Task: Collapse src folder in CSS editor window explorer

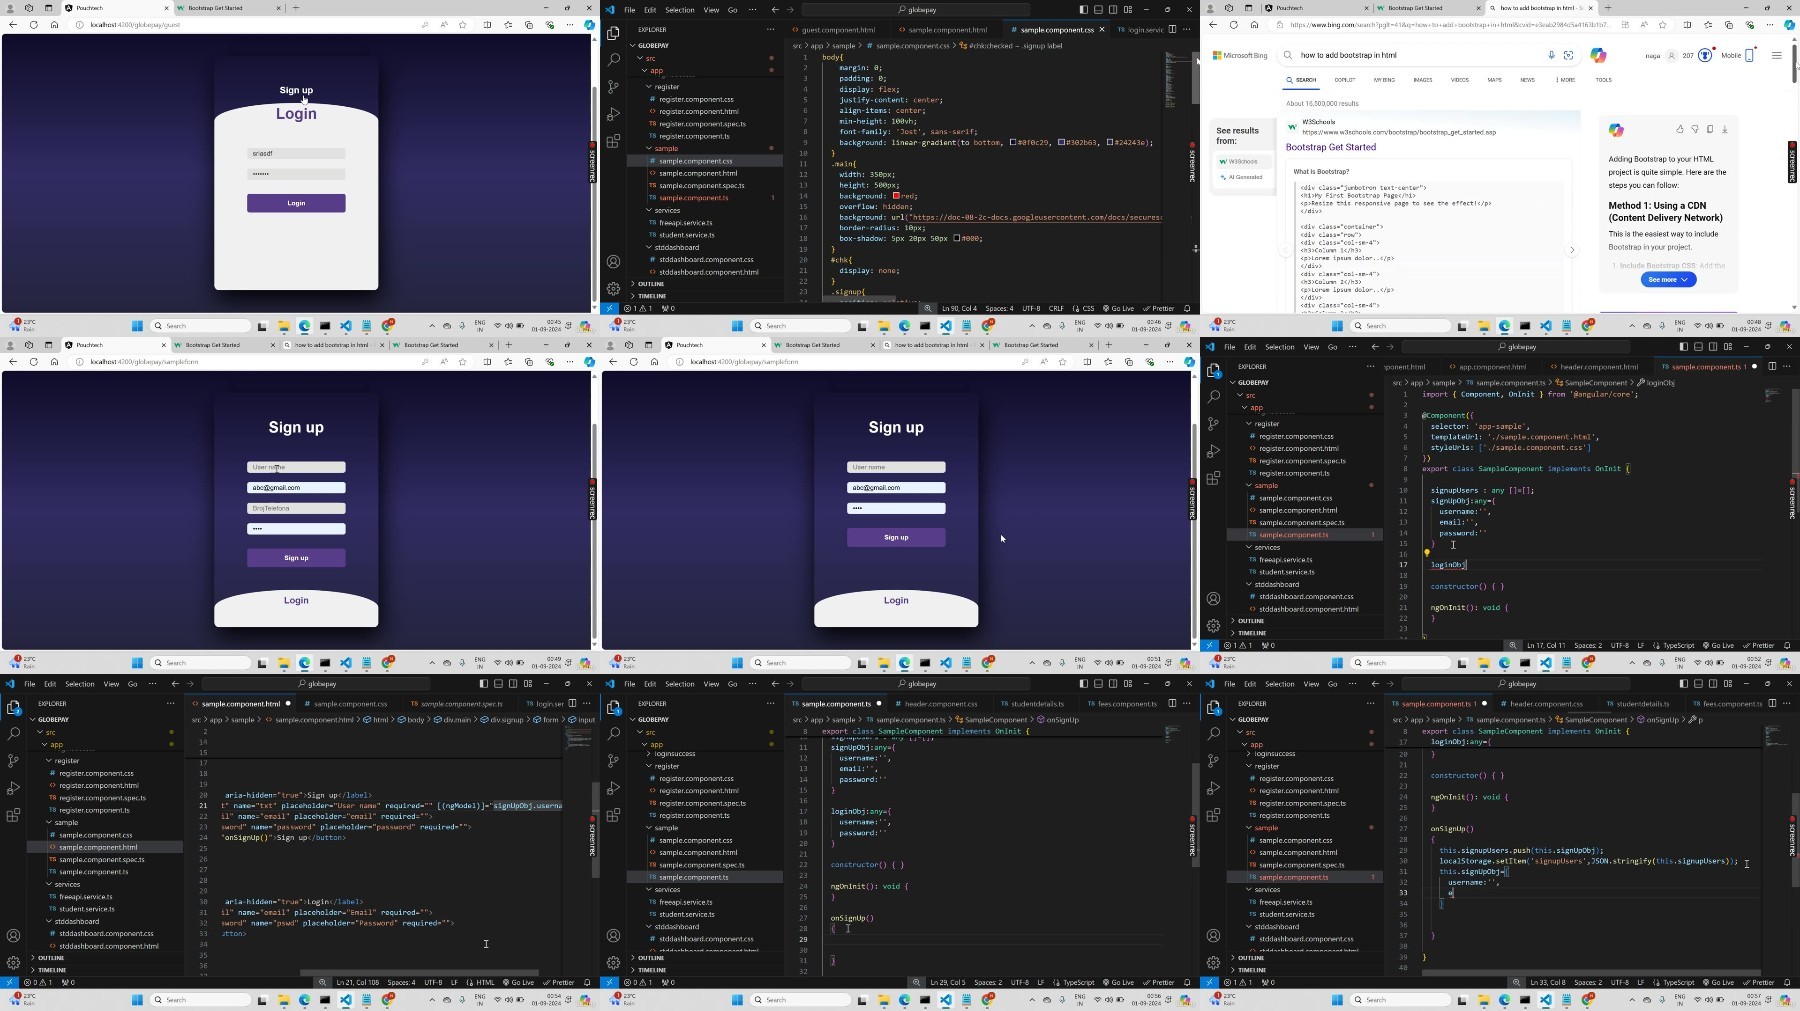Action: point(639,58)
